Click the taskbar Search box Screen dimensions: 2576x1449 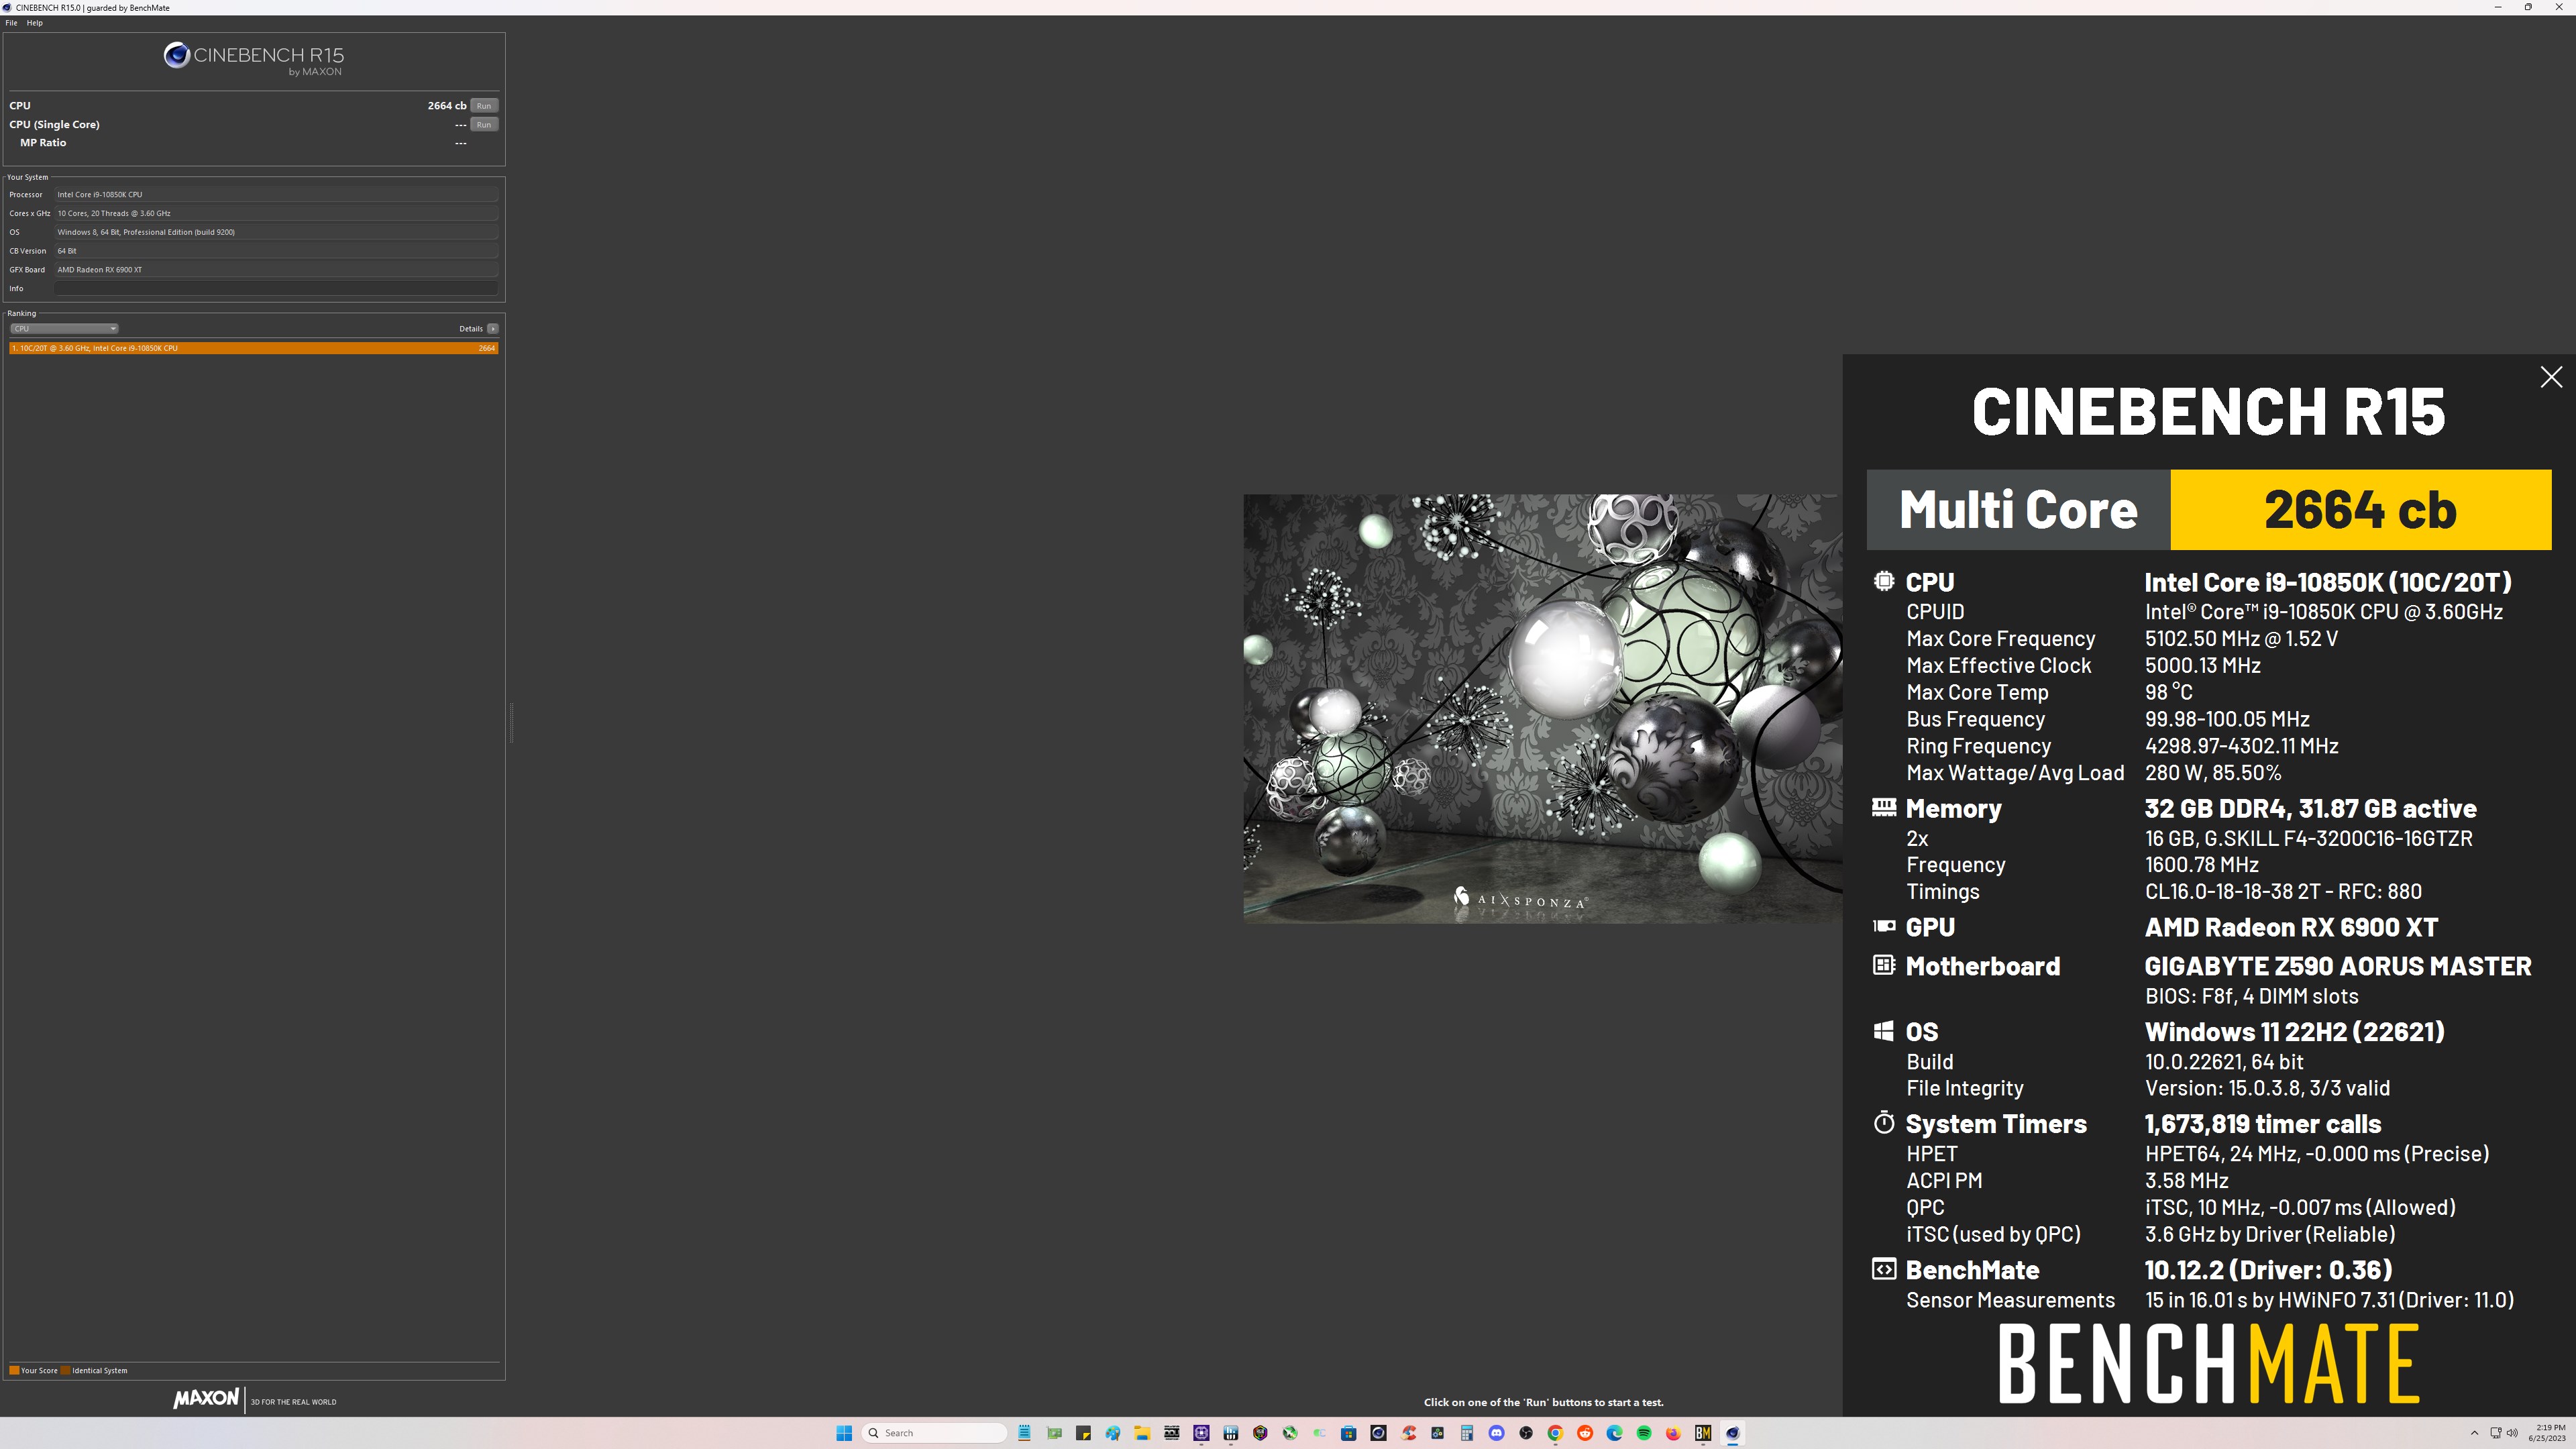[934, 1433]
